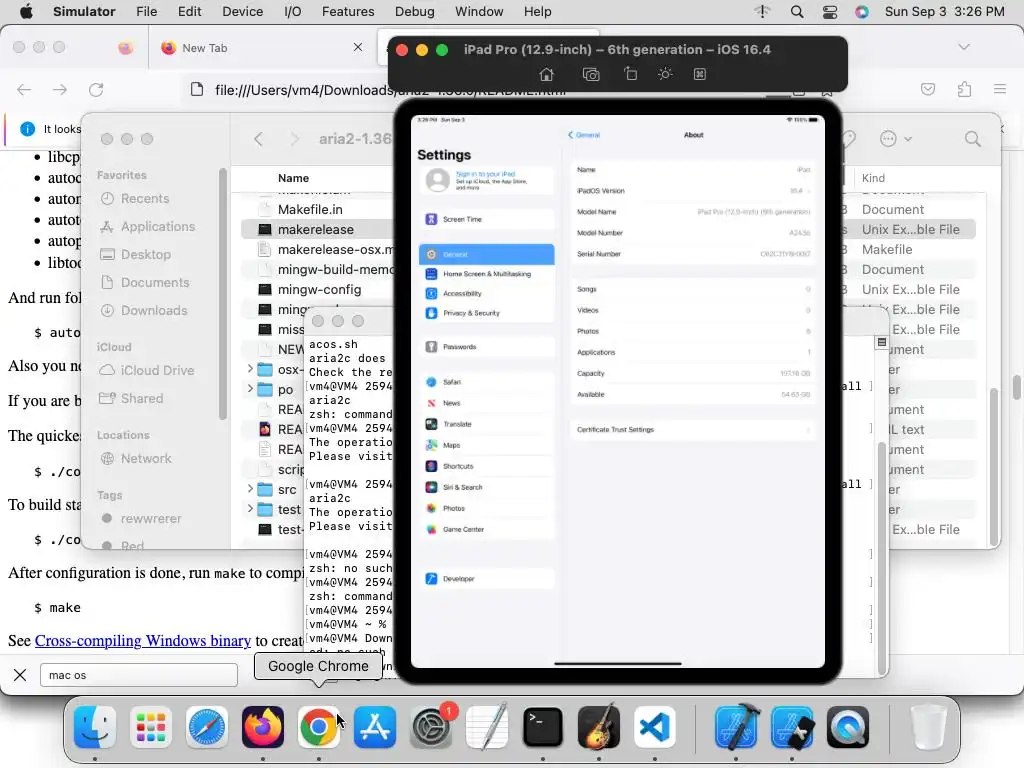
Task: Open Certificate Trust Settings row
Action: [693, 430]
